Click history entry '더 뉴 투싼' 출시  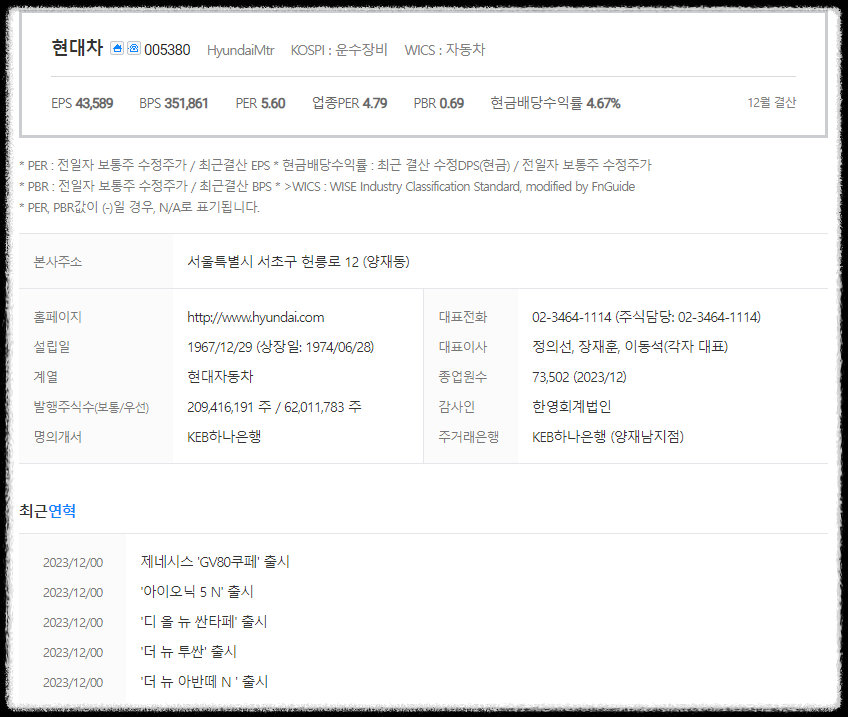pos(189,652)
